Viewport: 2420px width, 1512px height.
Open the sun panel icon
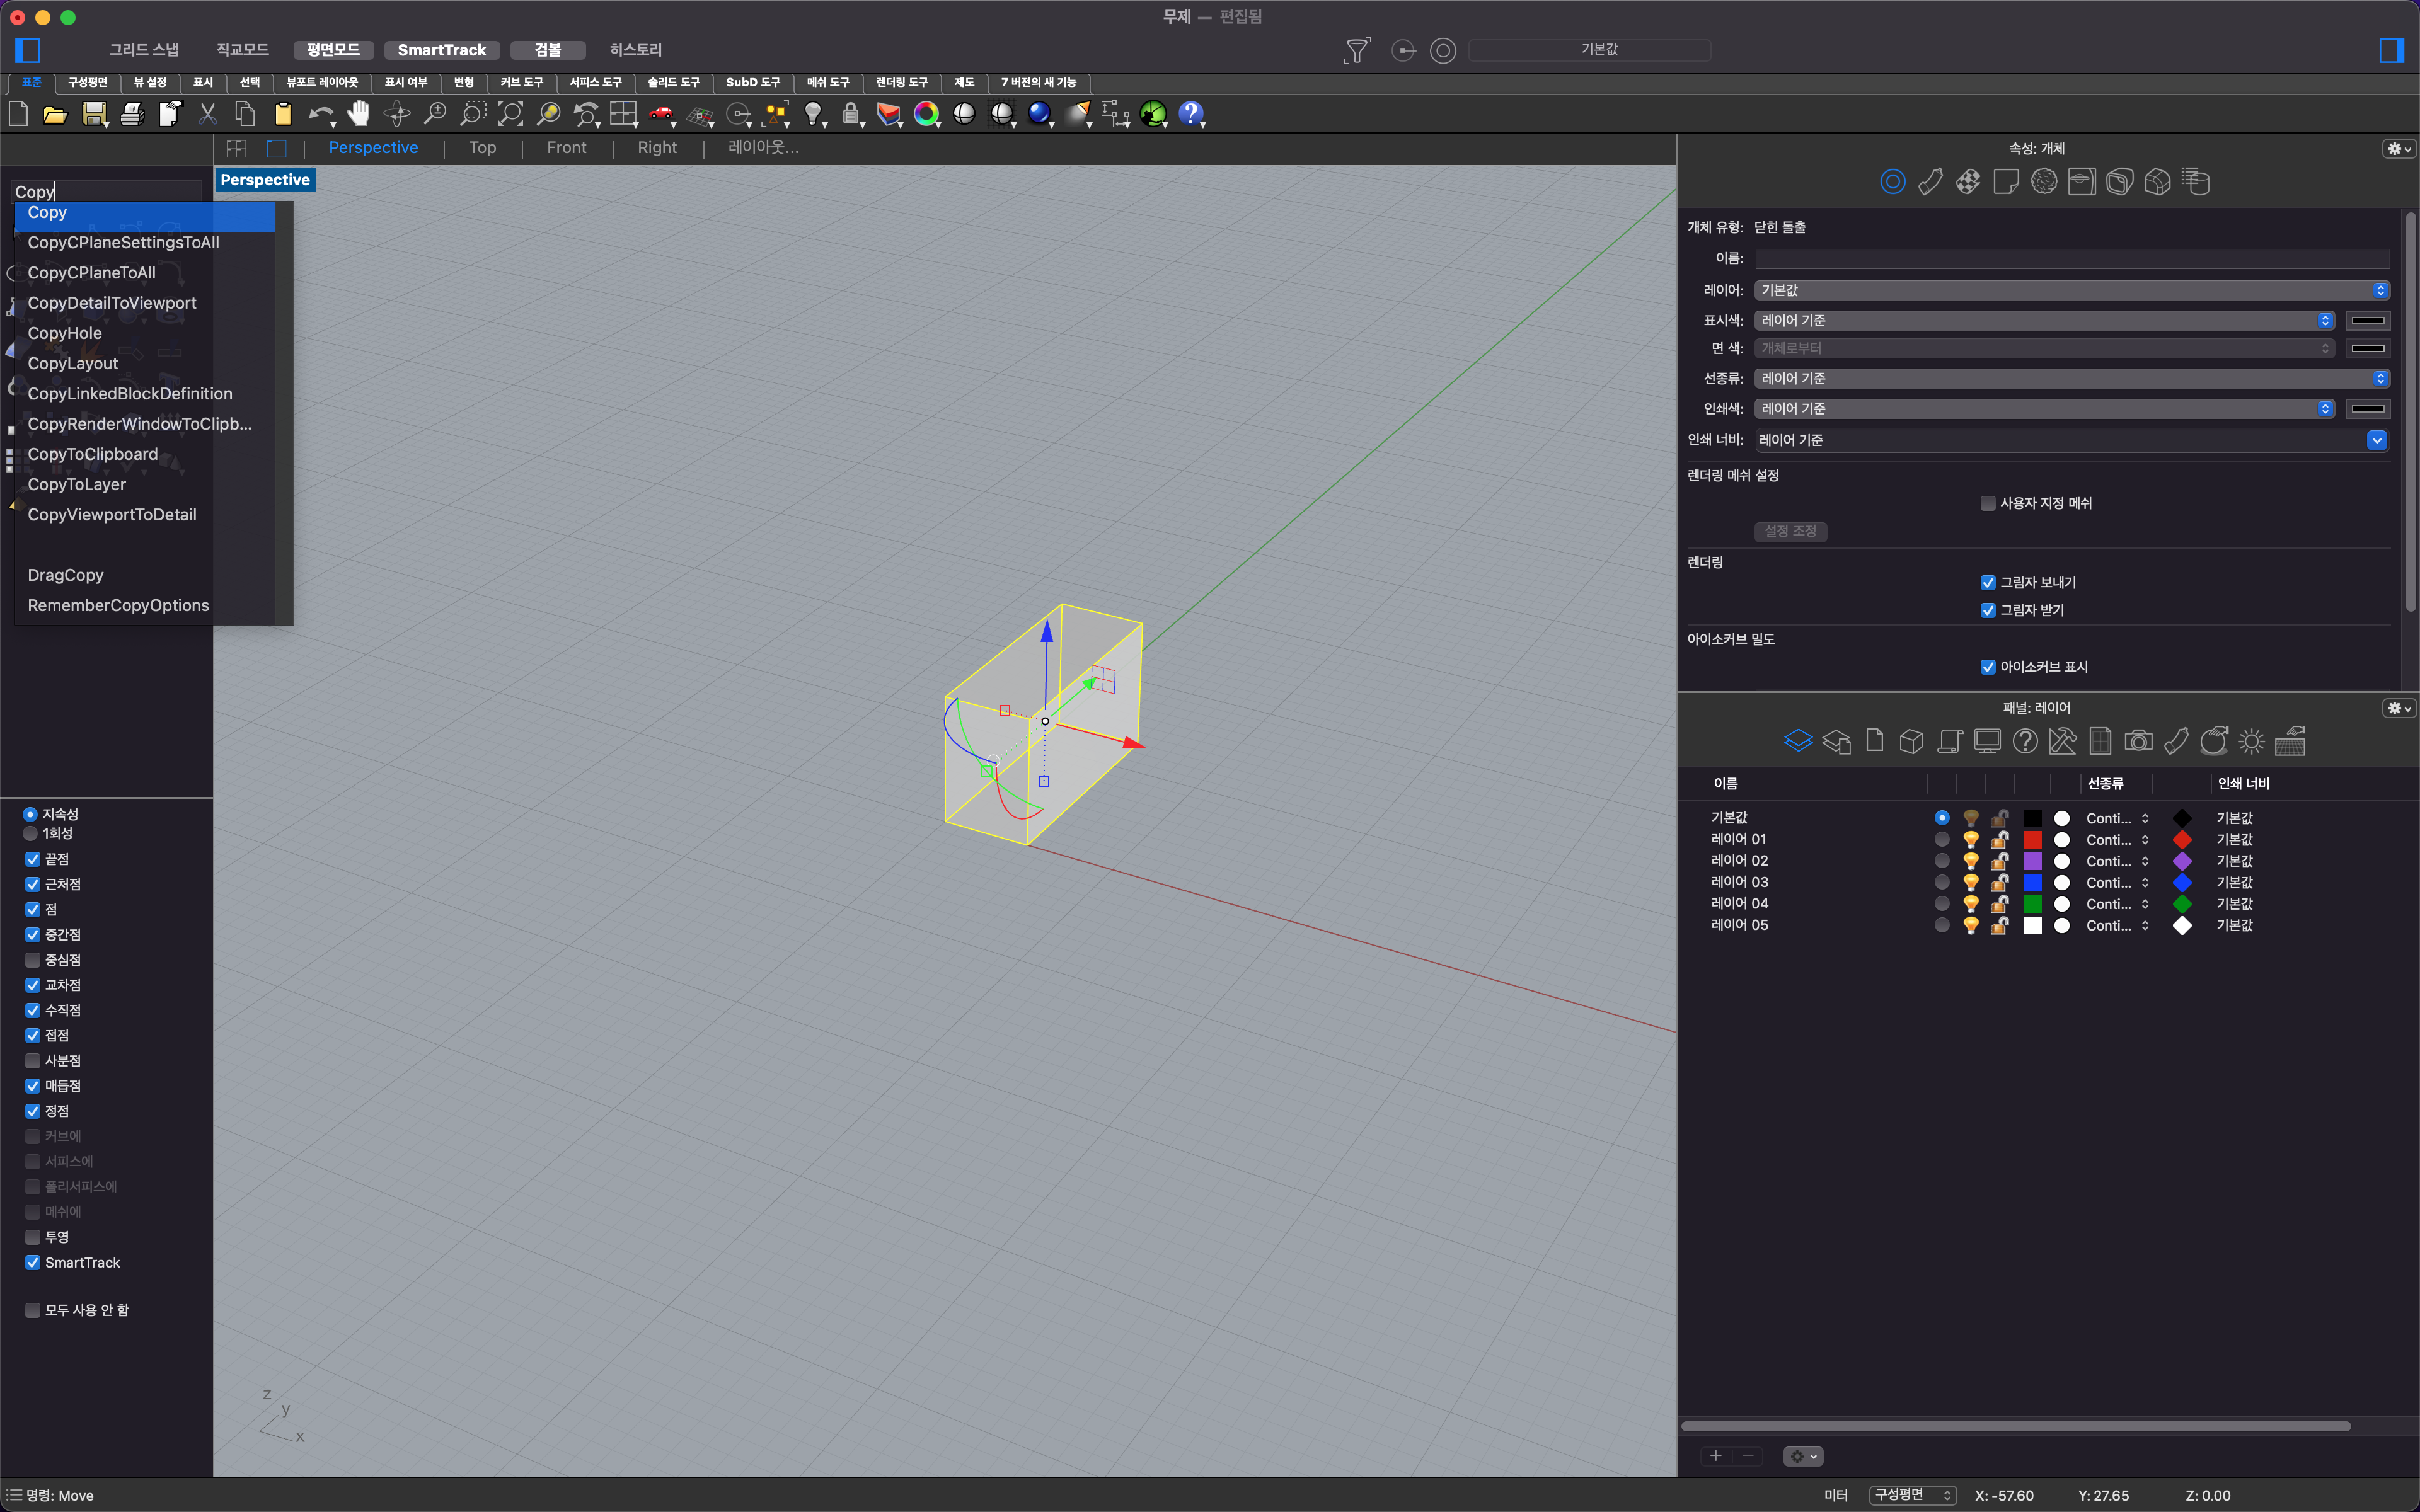[2251, 741]
